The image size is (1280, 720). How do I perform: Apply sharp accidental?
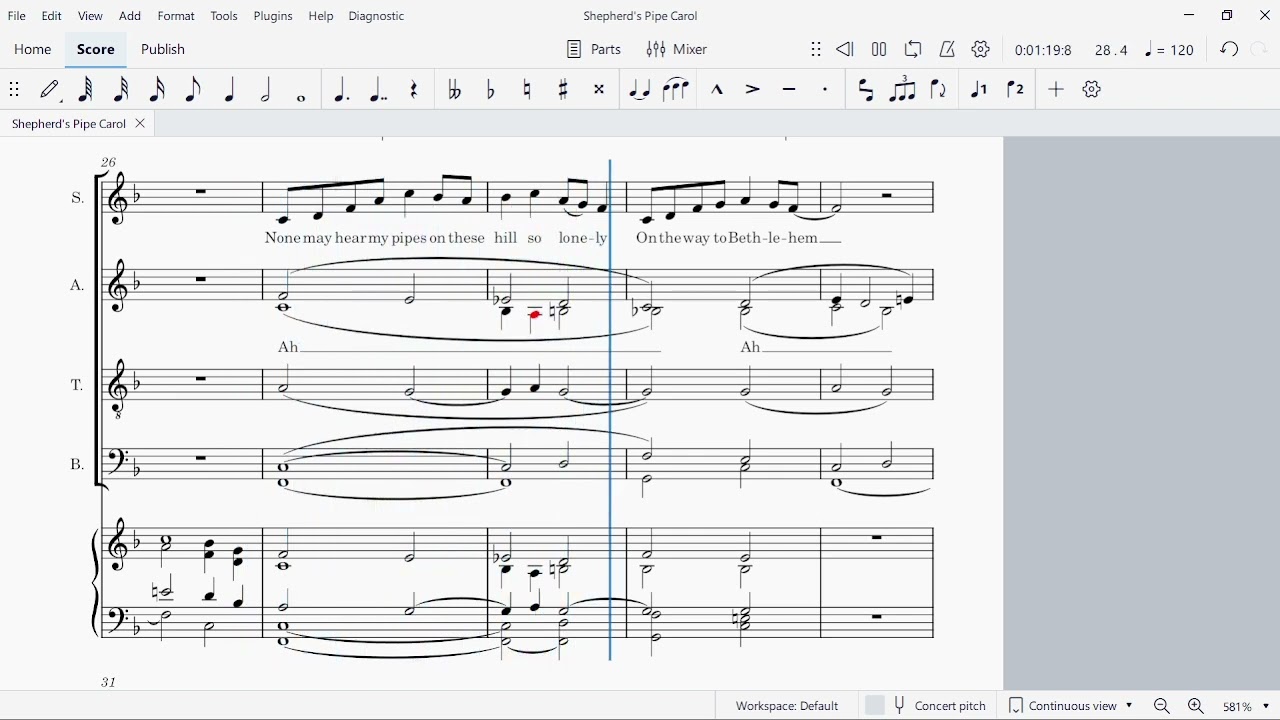click(x=563, y=90)
